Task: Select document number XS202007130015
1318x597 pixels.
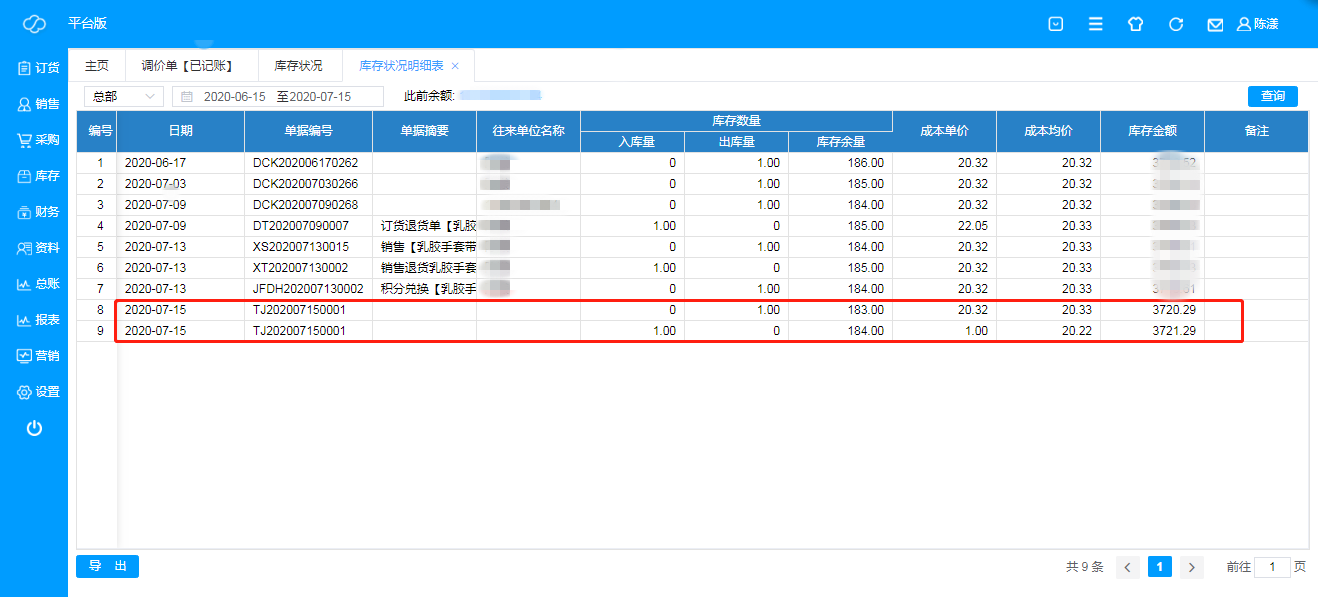Action: (301, 247)
